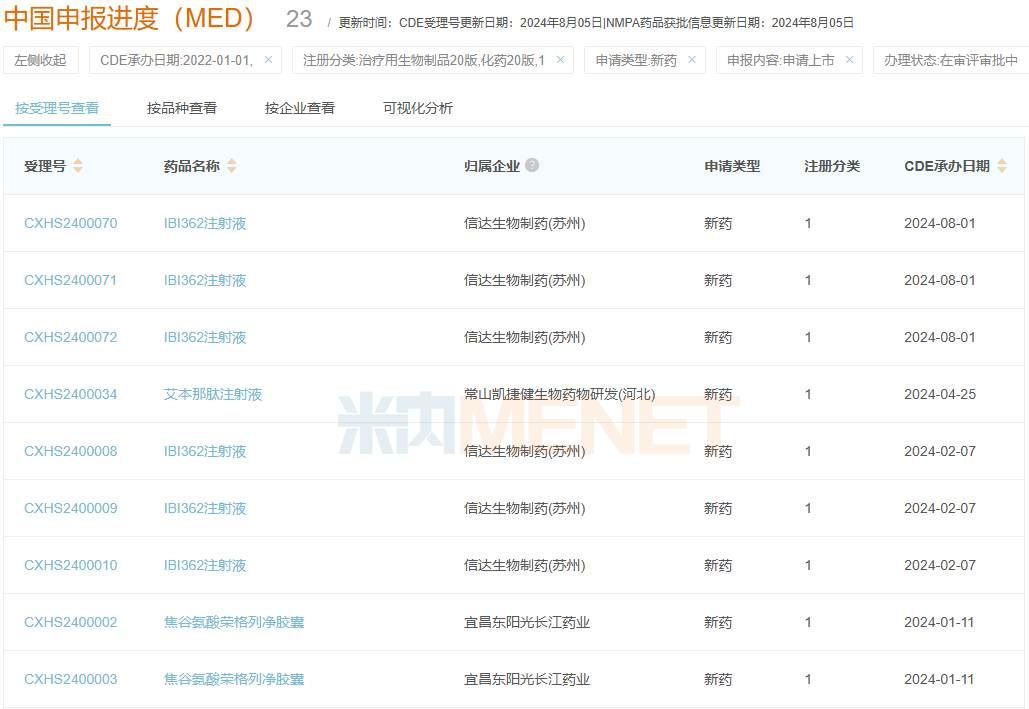Open receipt number link CXHS2400034
Image resolution: width=1029 pixels, height=709 pixels.
tap(71, 394)
